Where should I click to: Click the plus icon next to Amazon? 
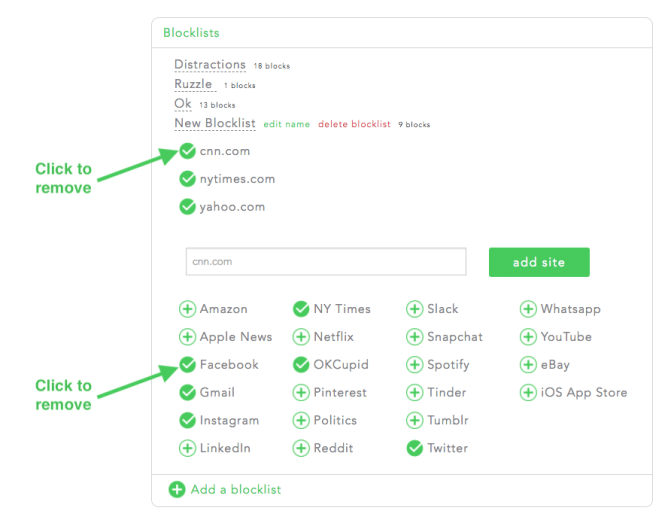(187, 309)
